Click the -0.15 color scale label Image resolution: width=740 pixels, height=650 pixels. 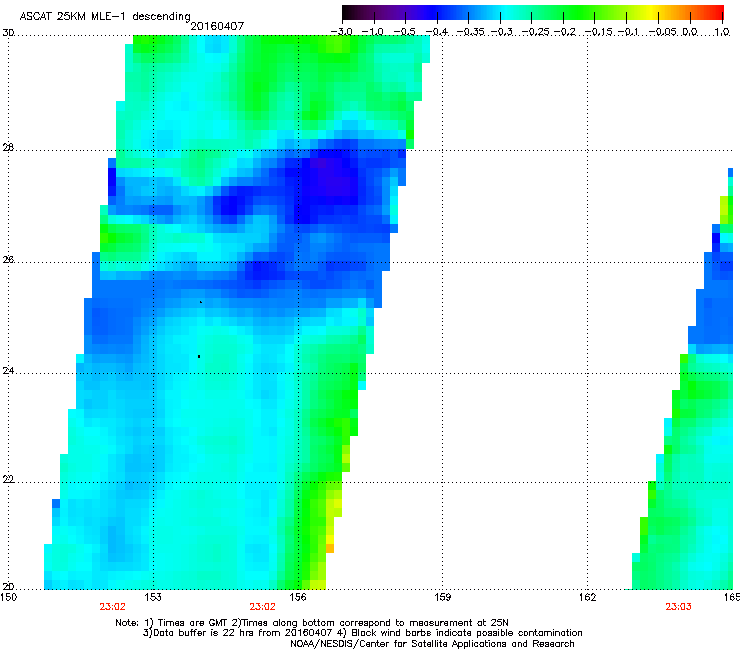599,32
